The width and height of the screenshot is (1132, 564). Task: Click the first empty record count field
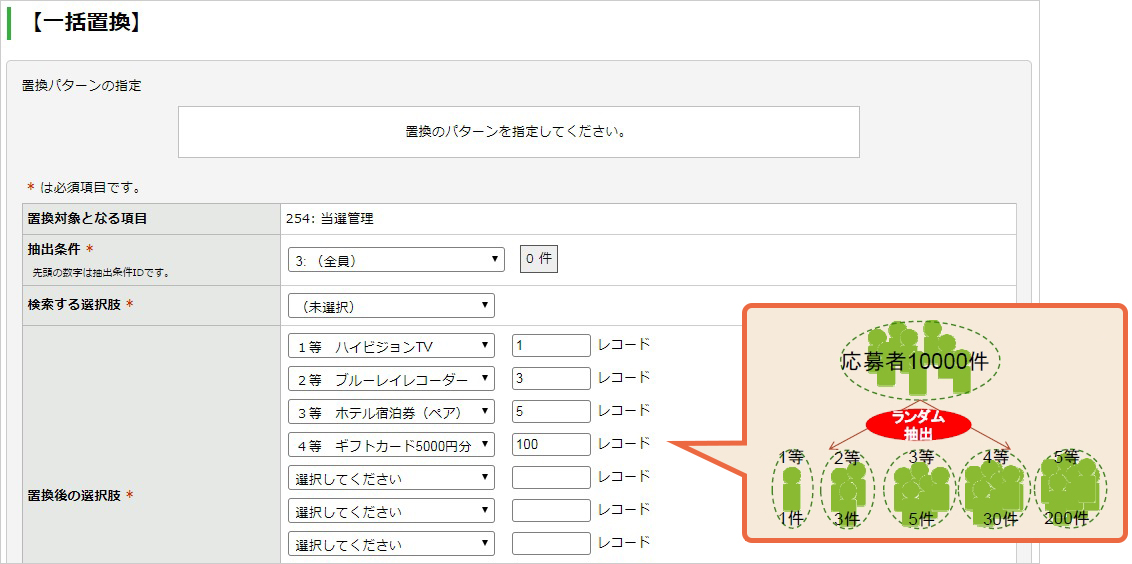click(x=552, y=478)
